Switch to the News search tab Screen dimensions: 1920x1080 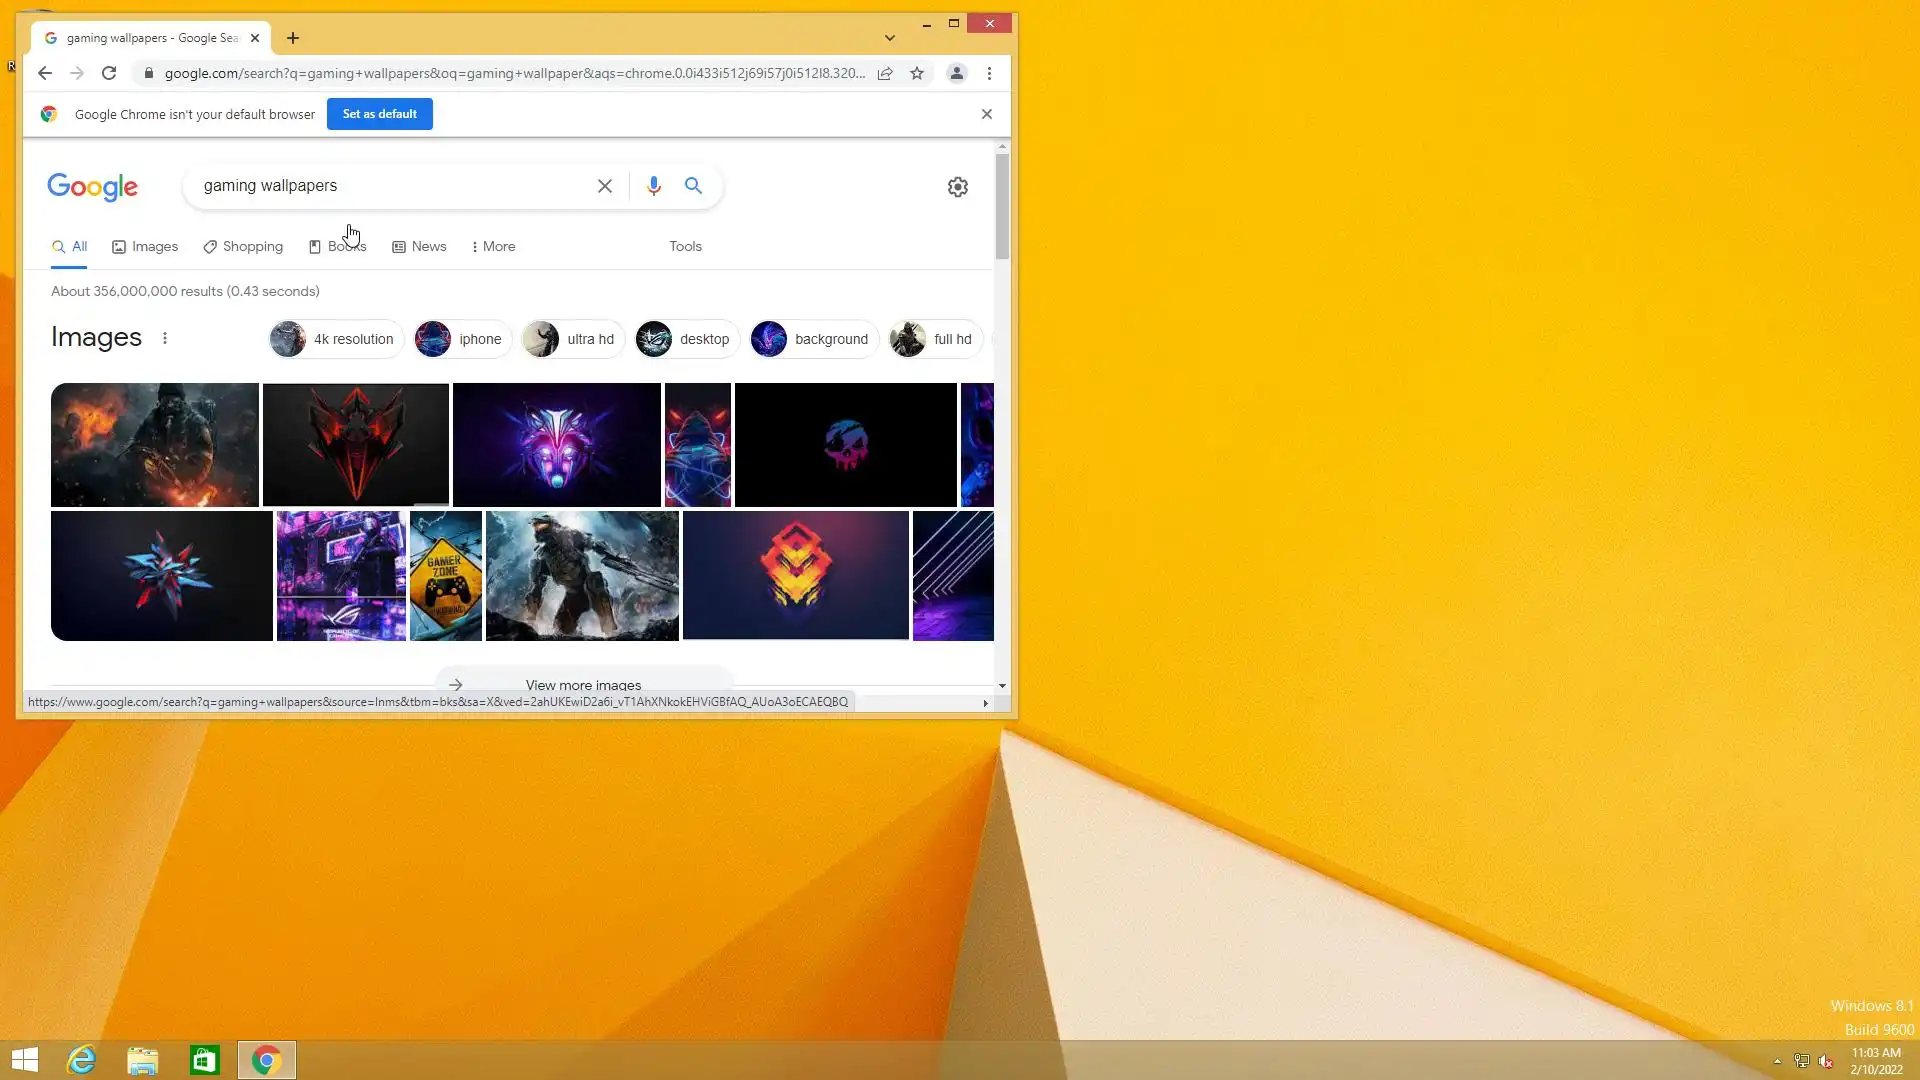(x=419, y=246)
